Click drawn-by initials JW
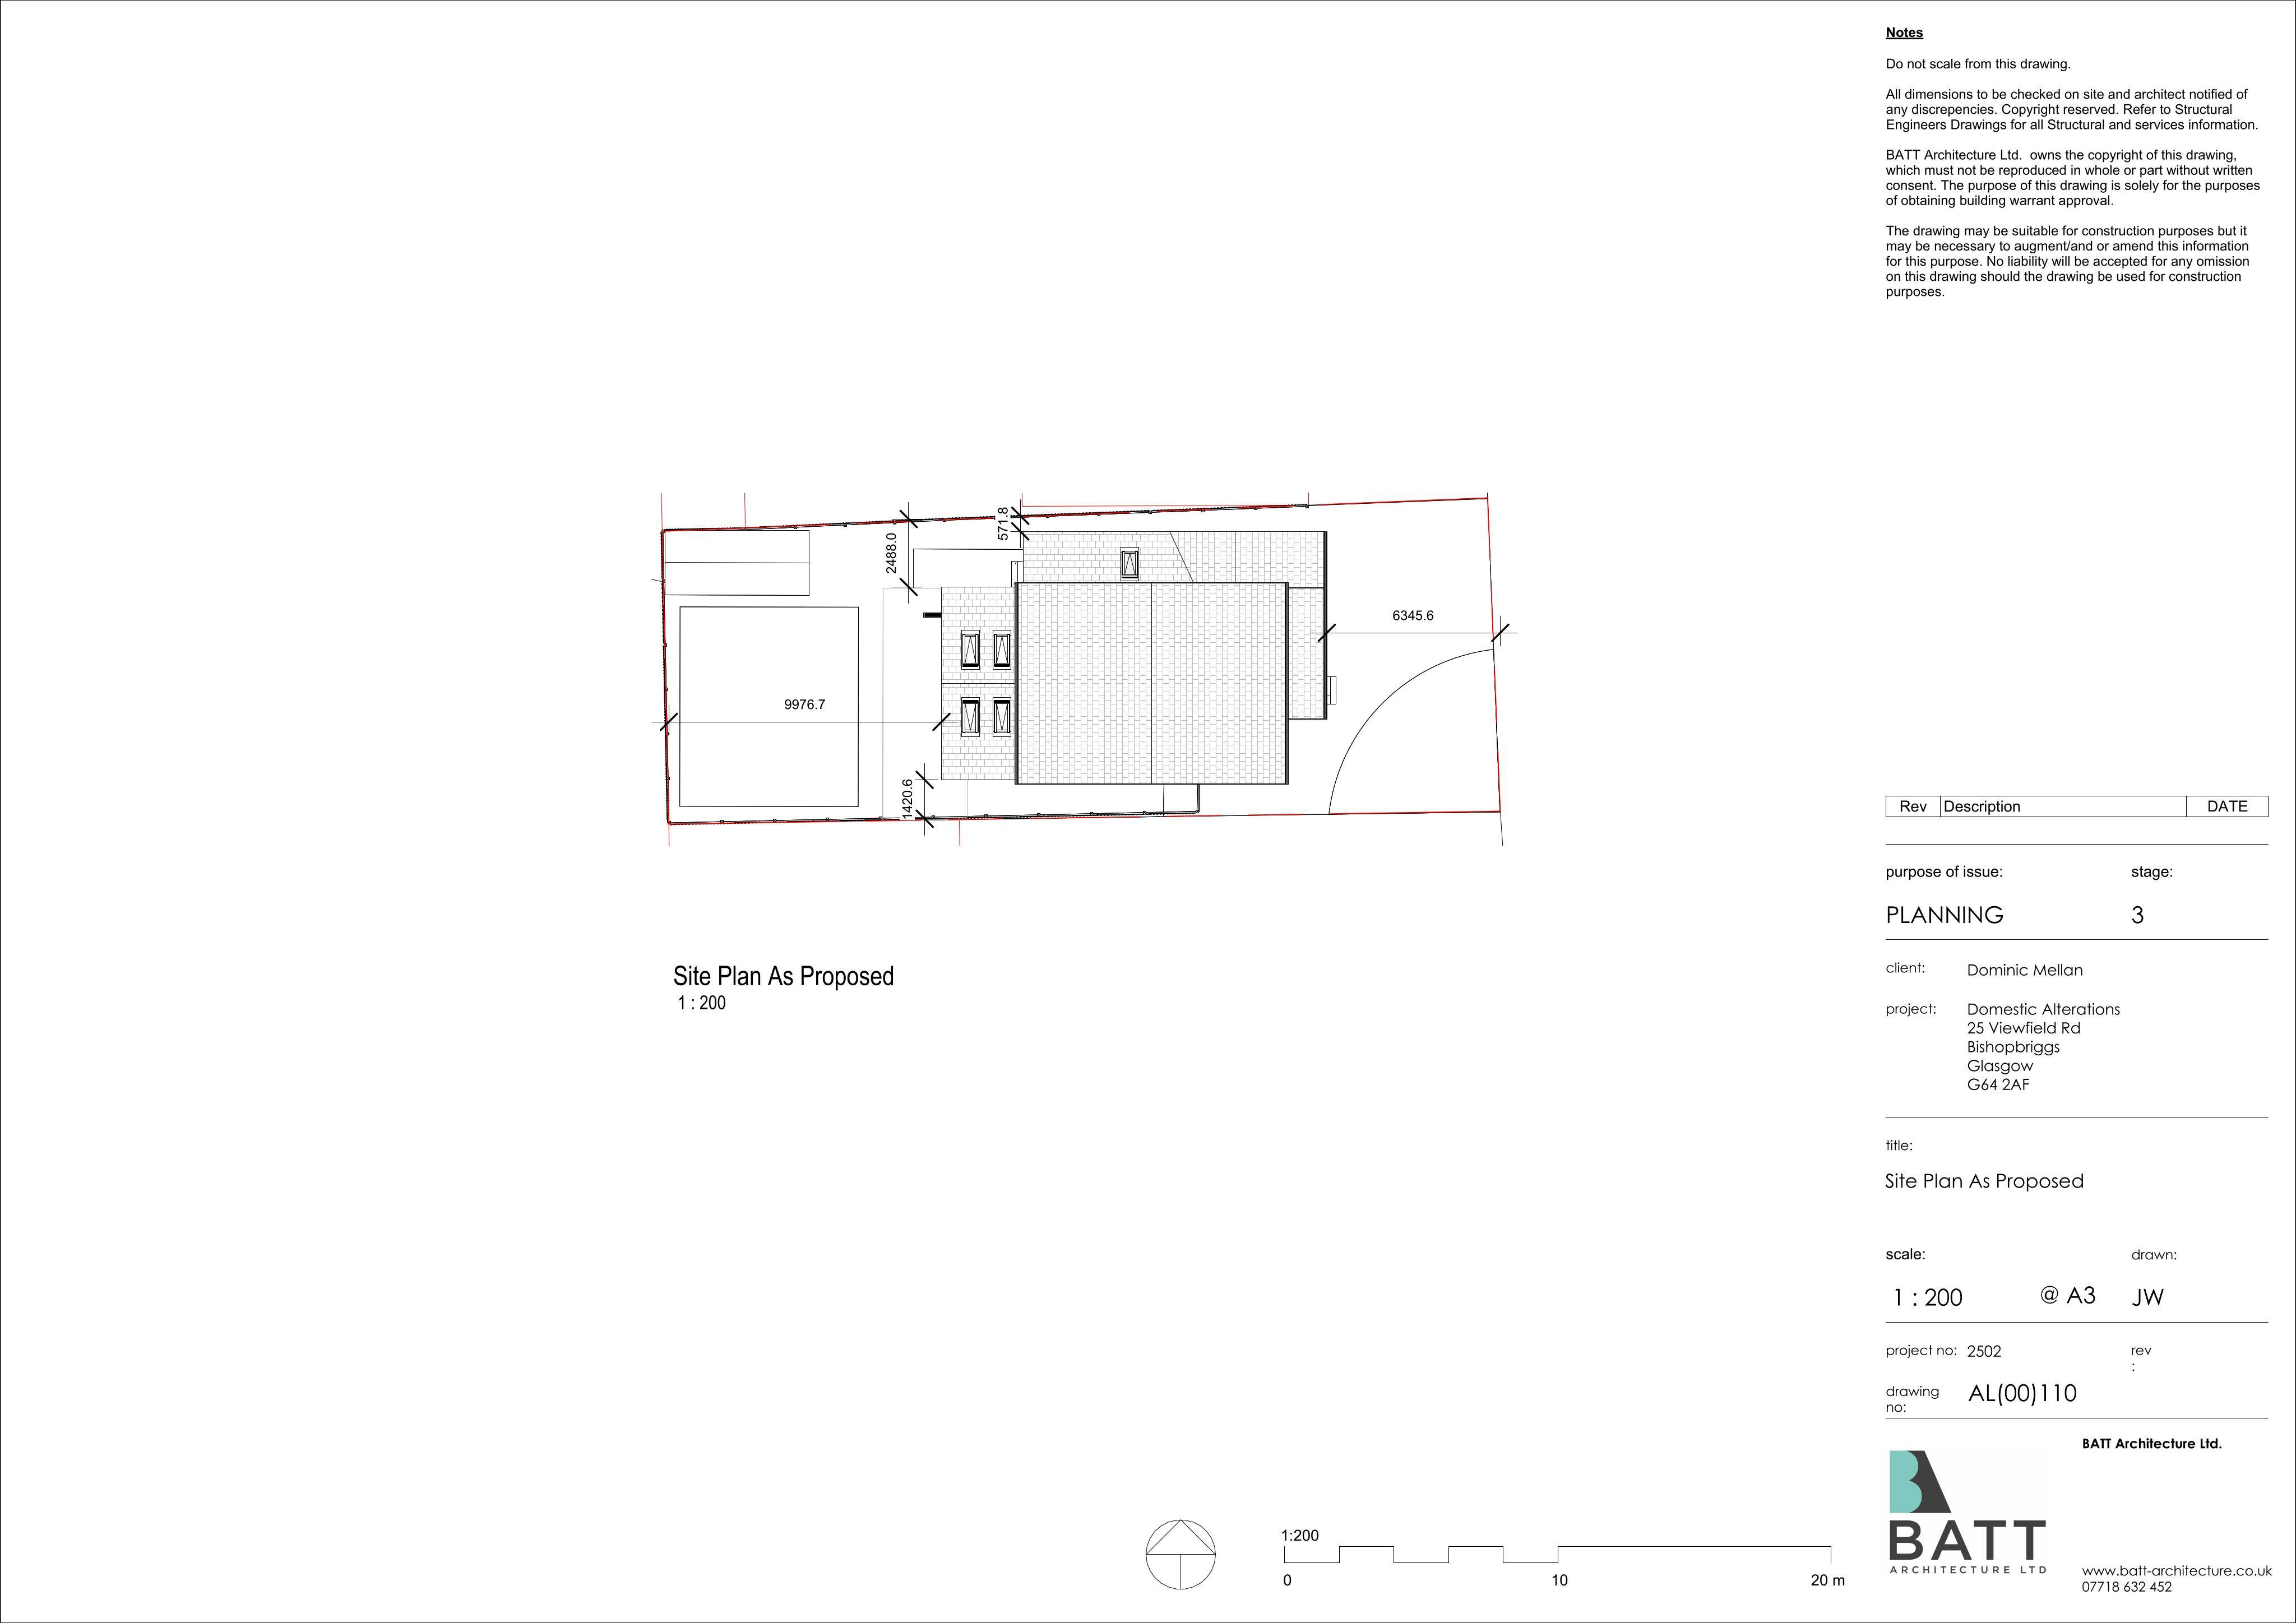 (2147, 1298)
